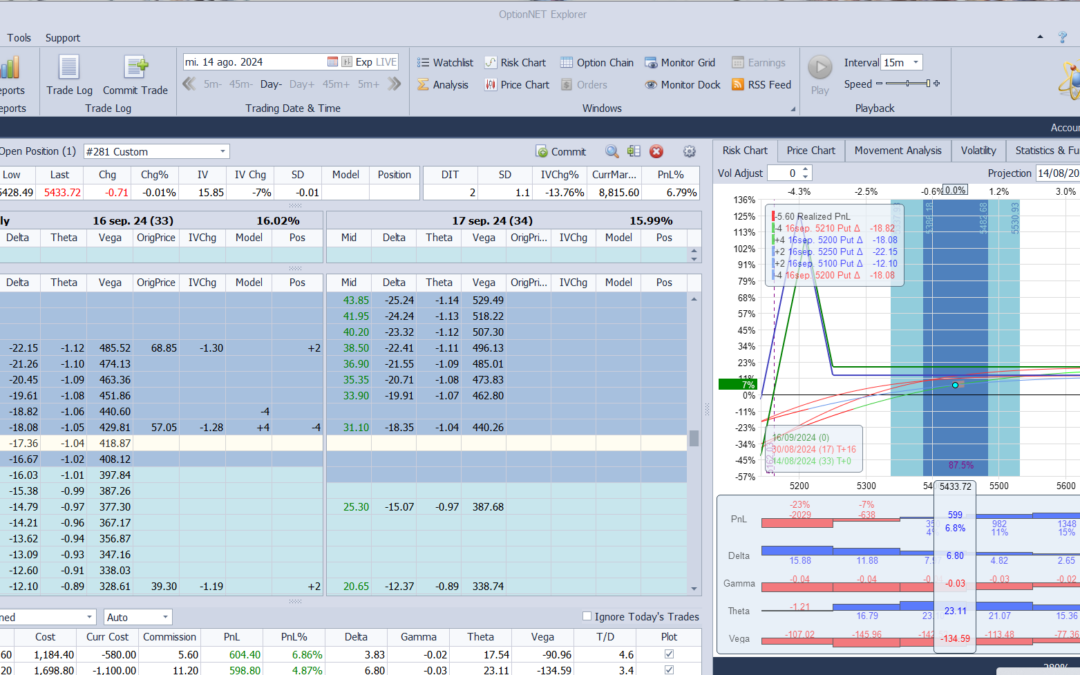
Task: Click the Day- time step button
Action: pyautogui.click(x=271, y=85)
